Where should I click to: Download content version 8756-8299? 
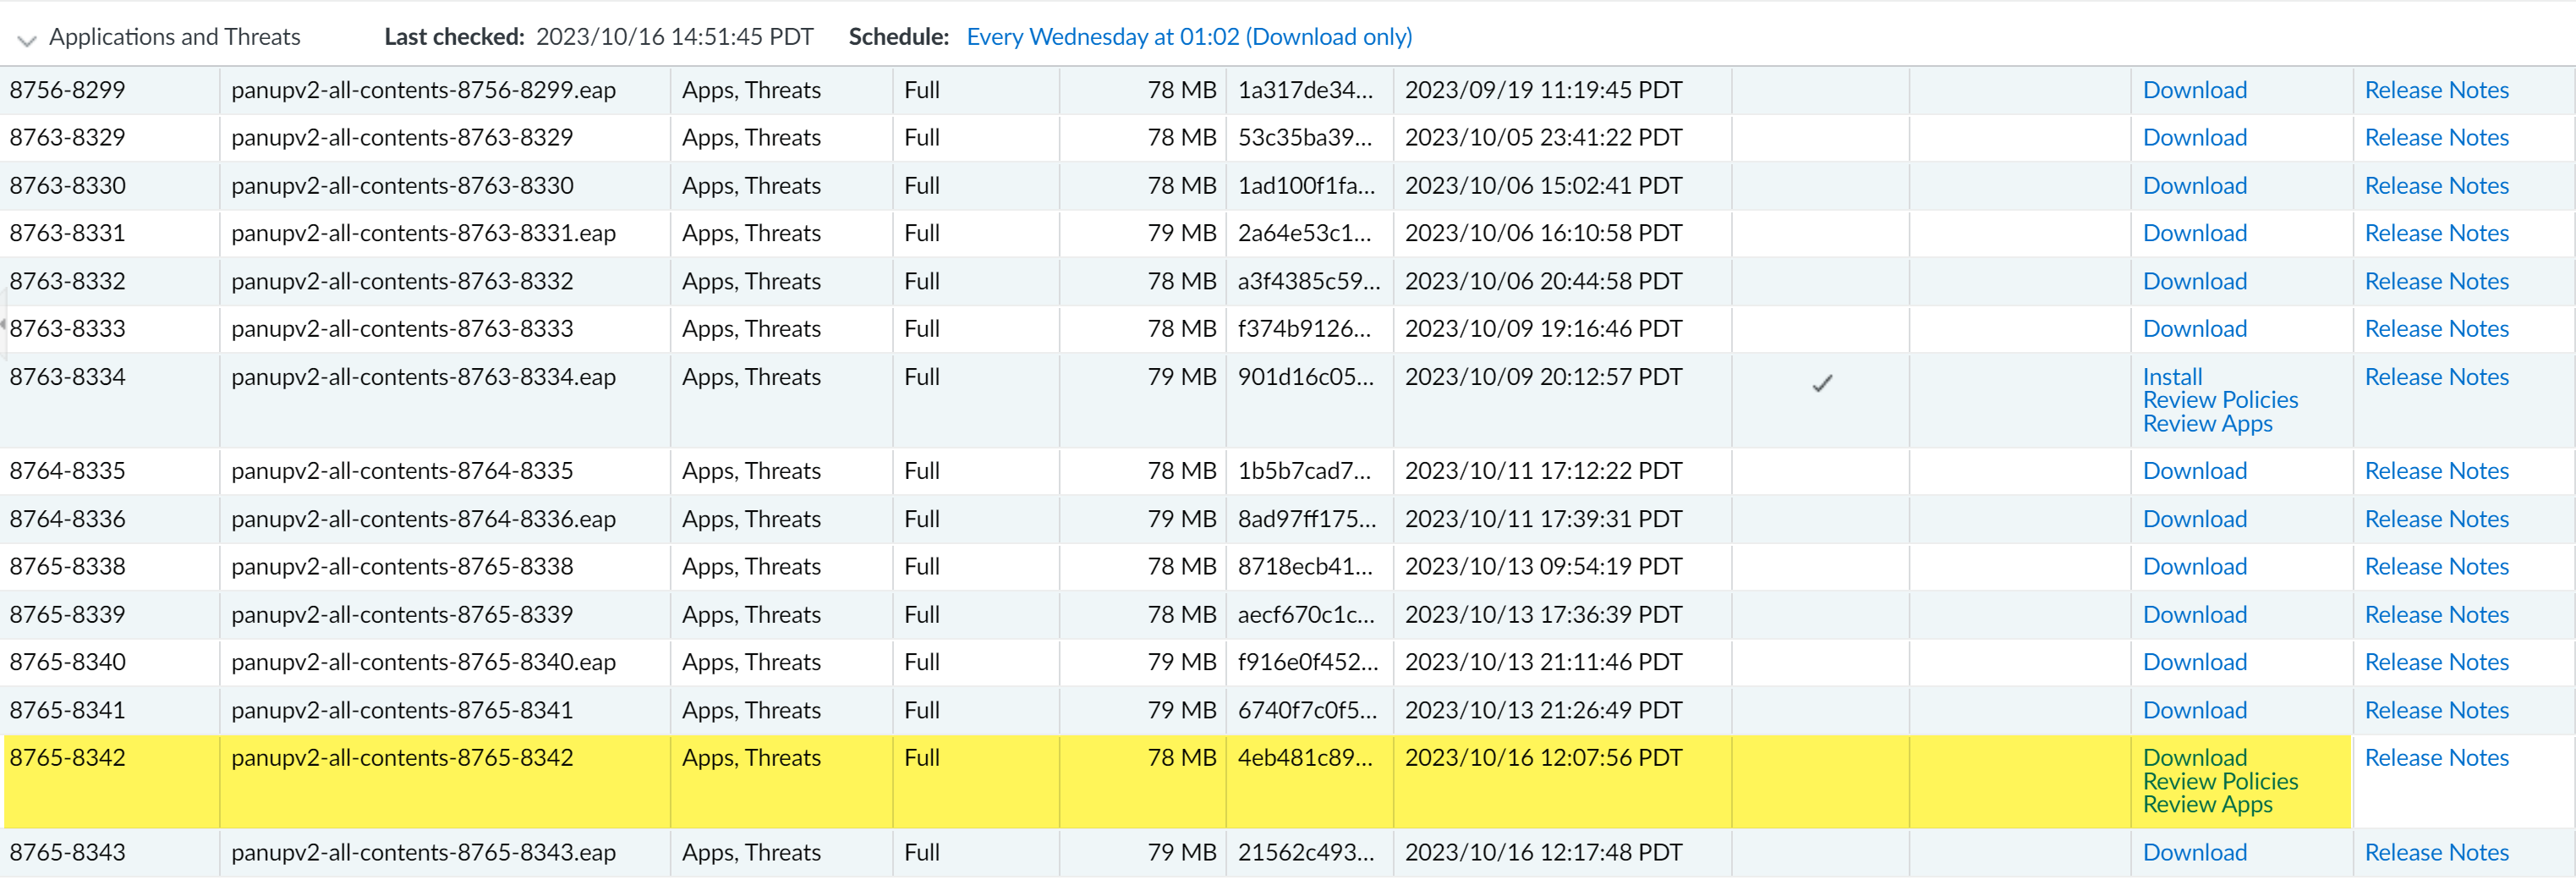(x=2194, y=90)
